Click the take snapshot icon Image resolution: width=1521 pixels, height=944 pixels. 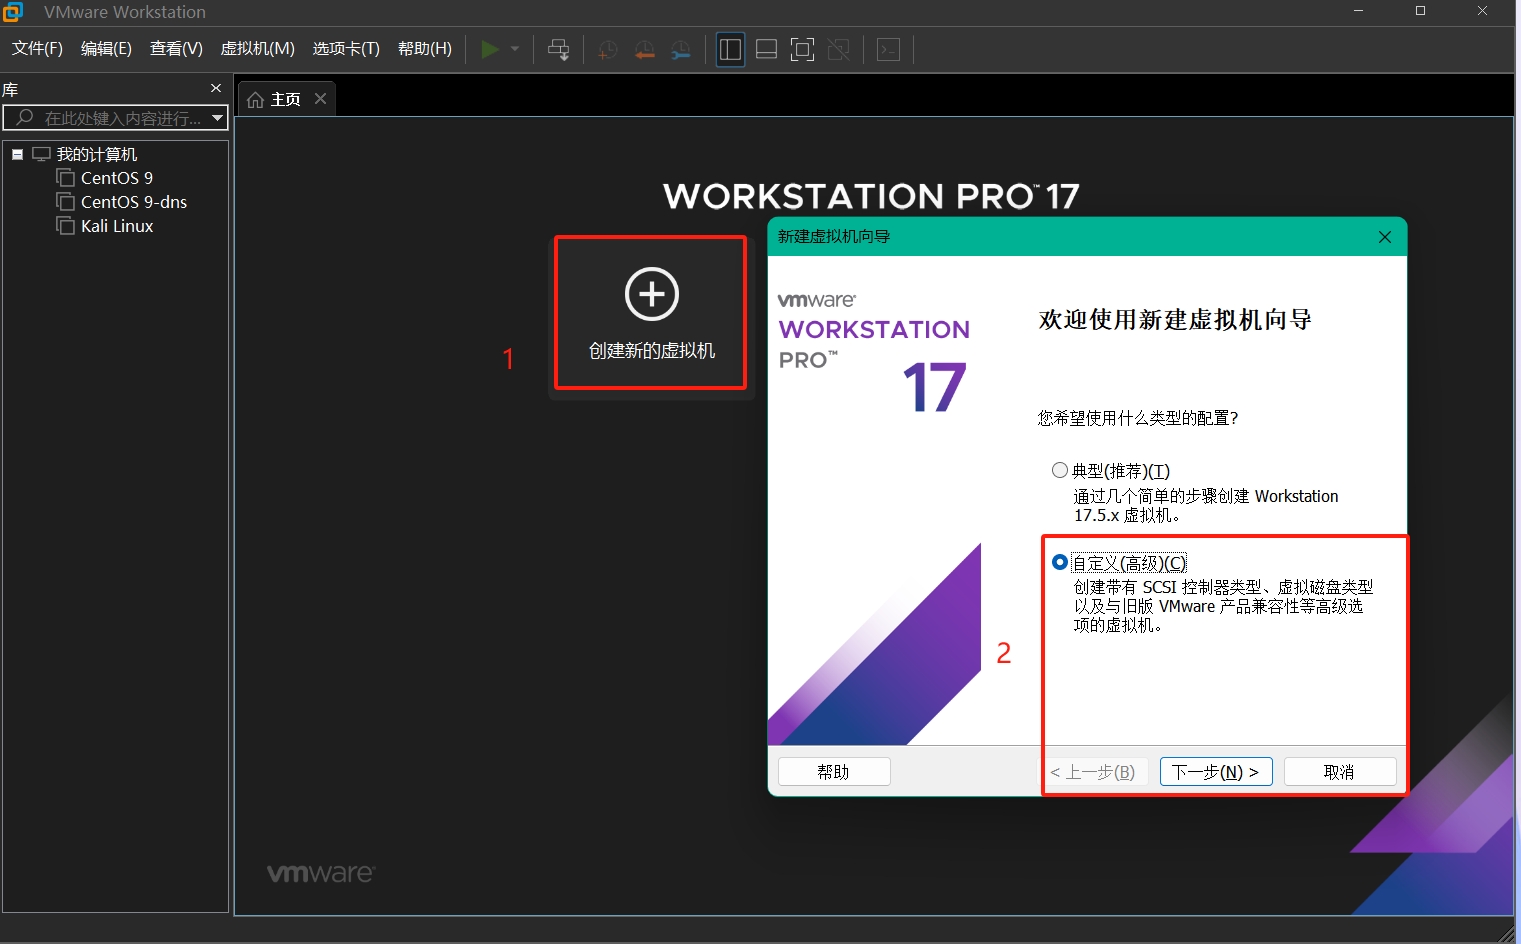click(x=607, y=49)
